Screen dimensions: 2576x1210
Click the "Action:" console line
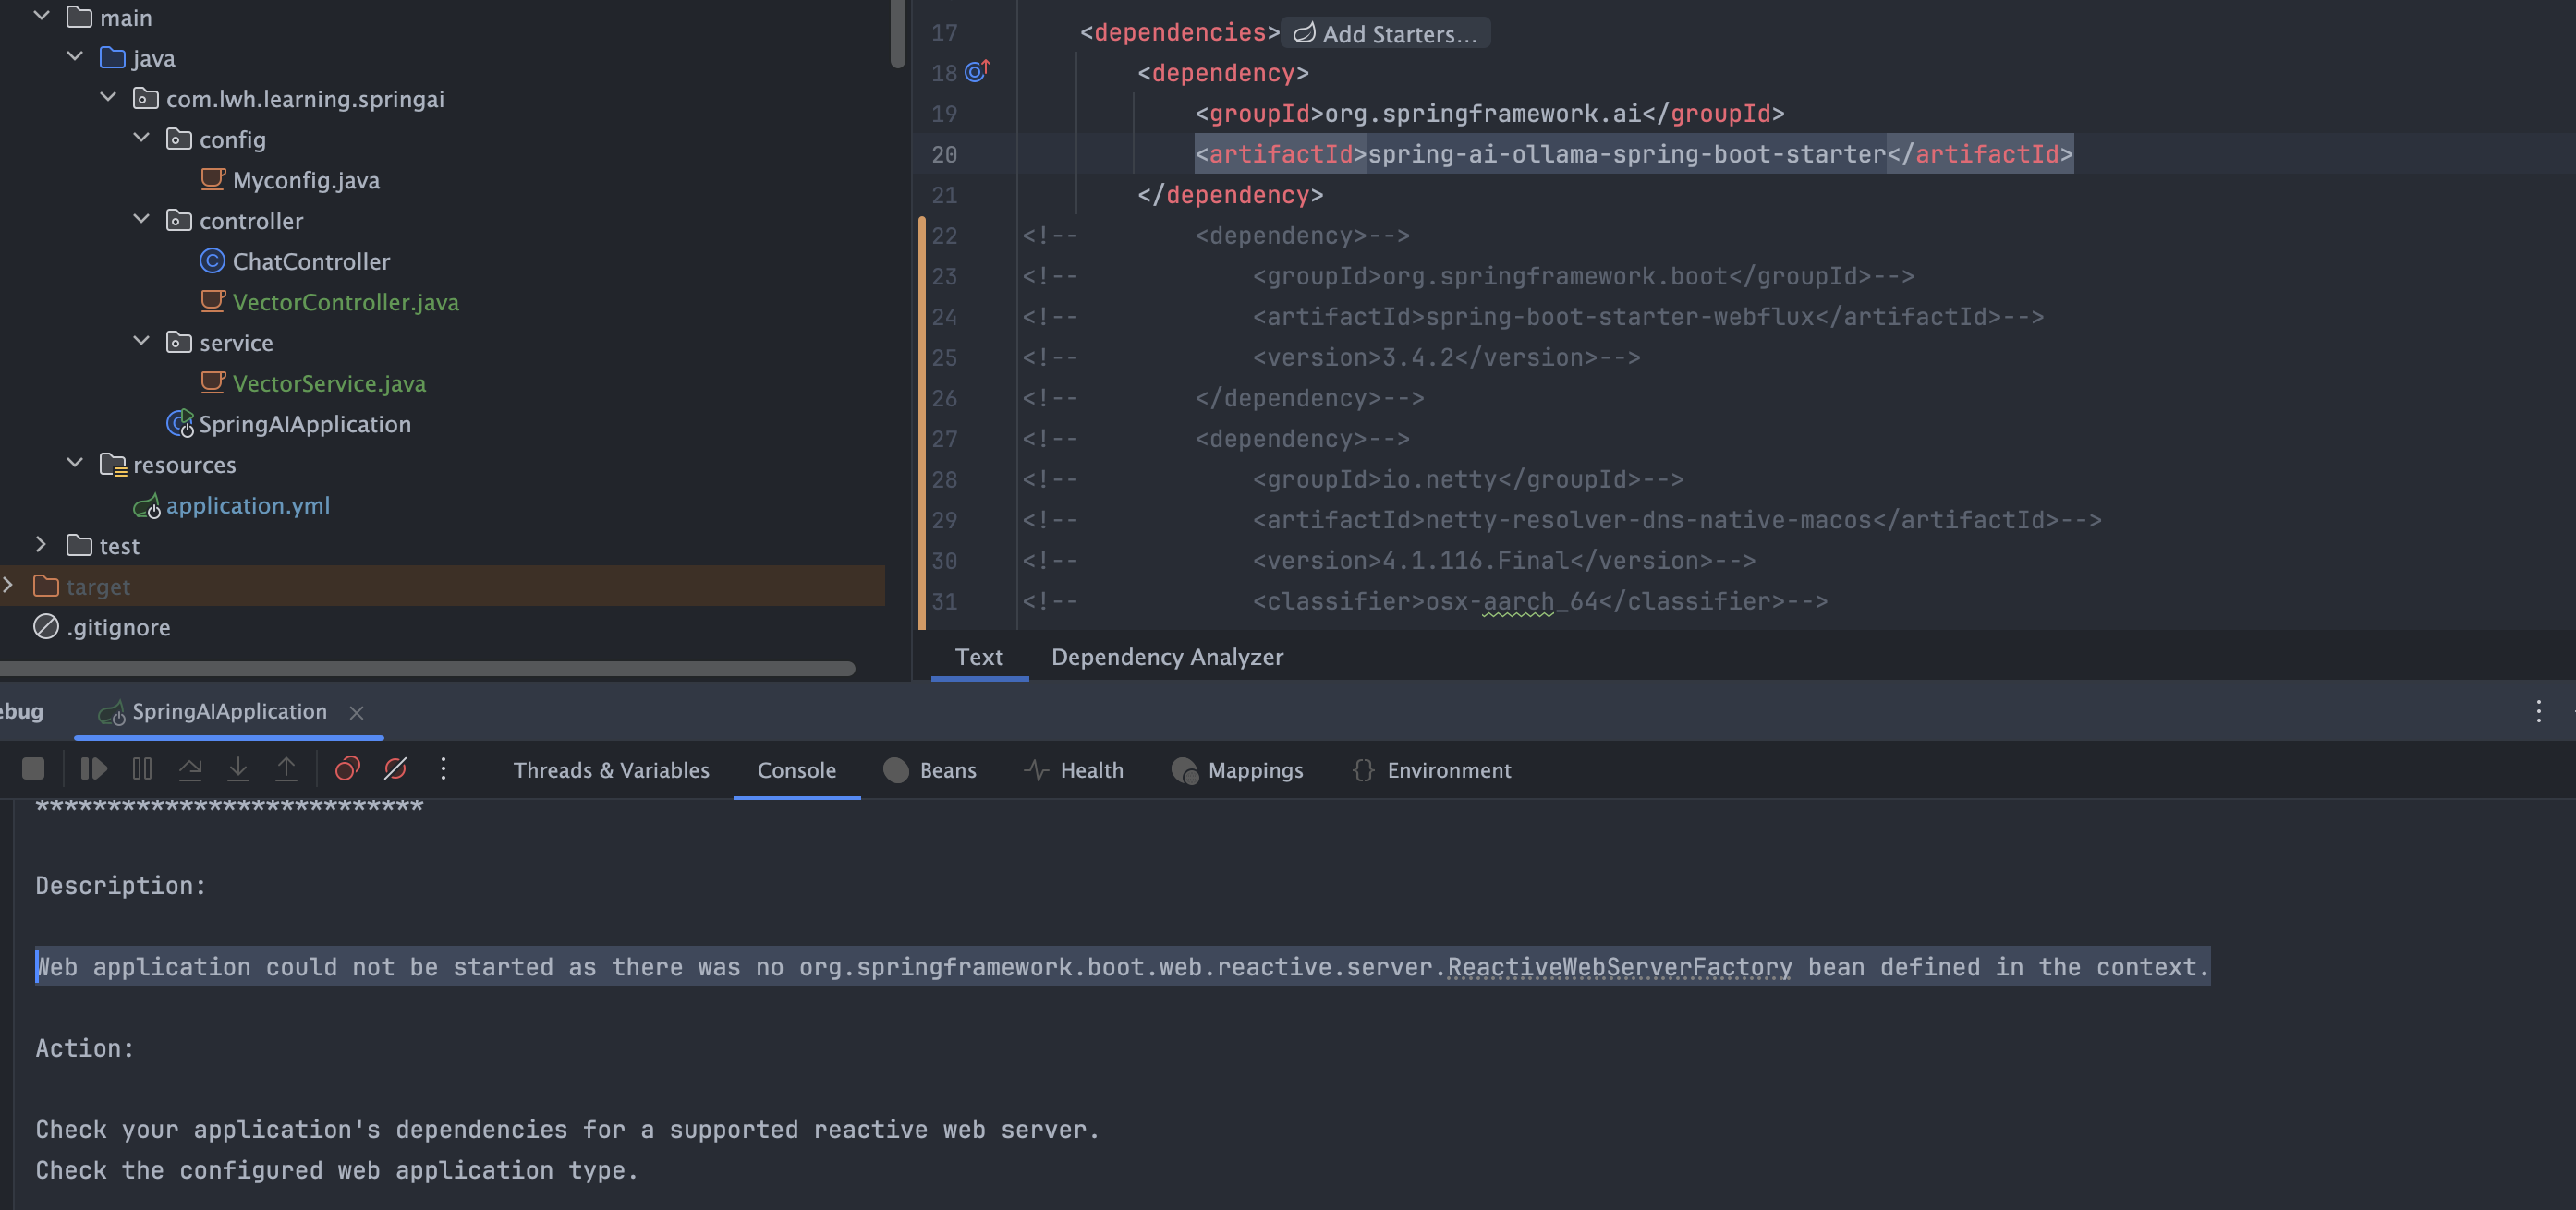pyautogui.click(x=85, y=1048)
